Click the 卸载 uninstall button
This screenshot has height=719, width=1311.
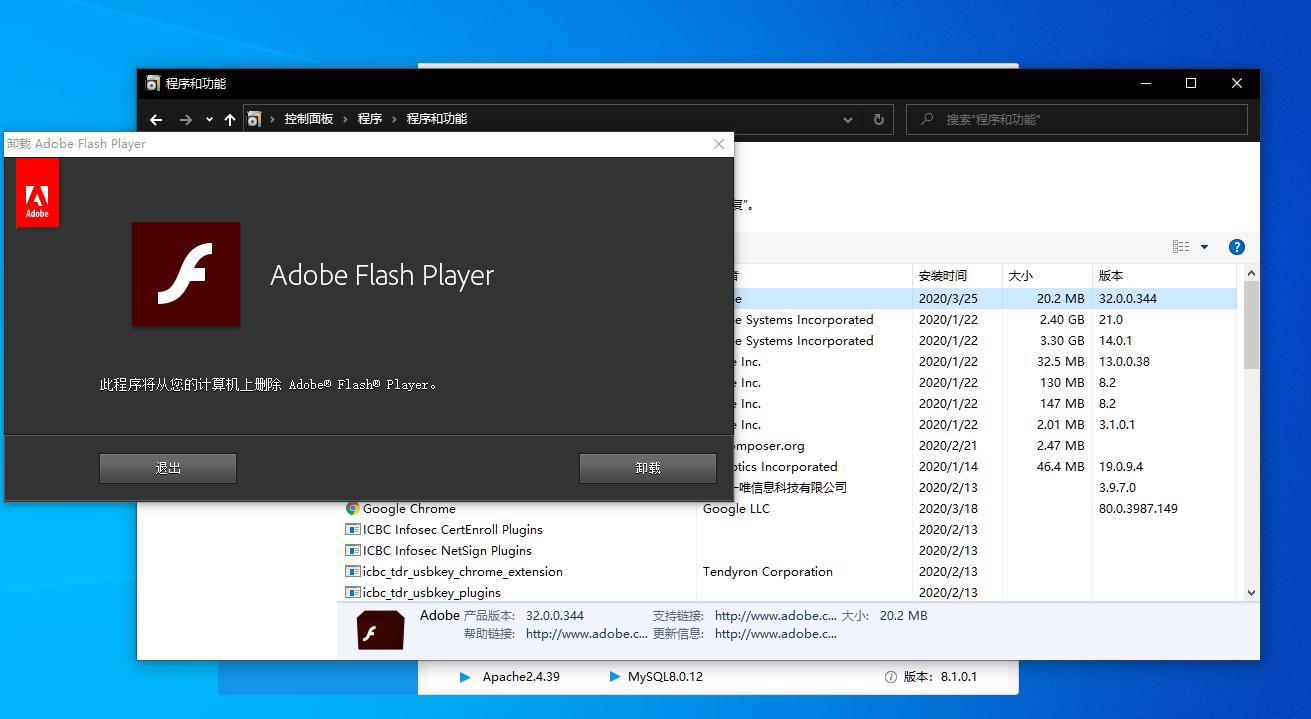[x=648, y=468]
